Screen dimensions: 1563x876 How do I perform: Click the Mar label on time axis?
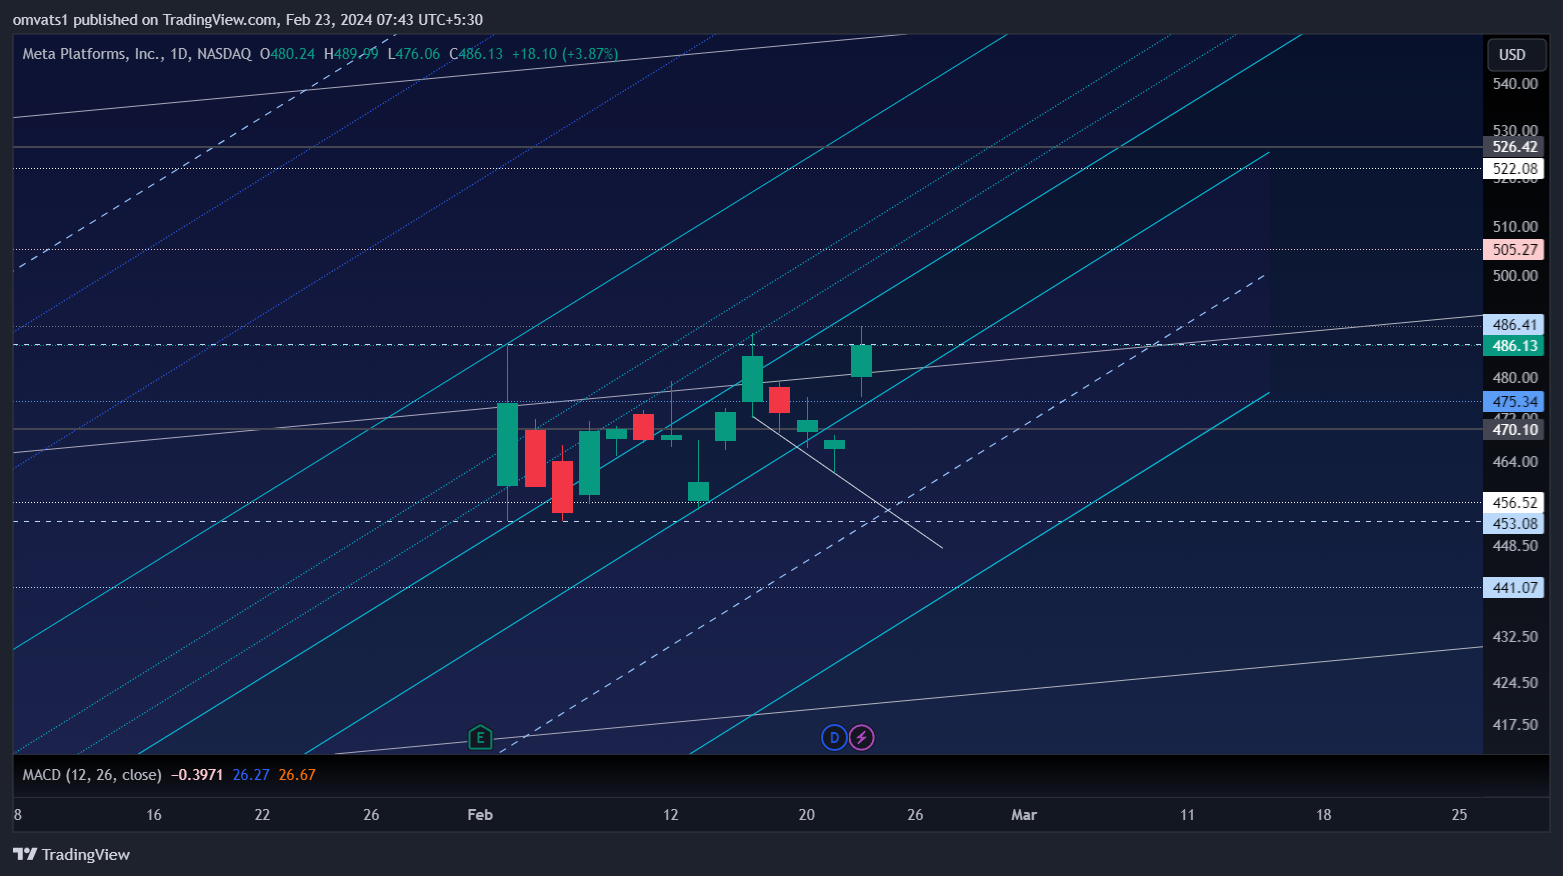(1024, 815)
